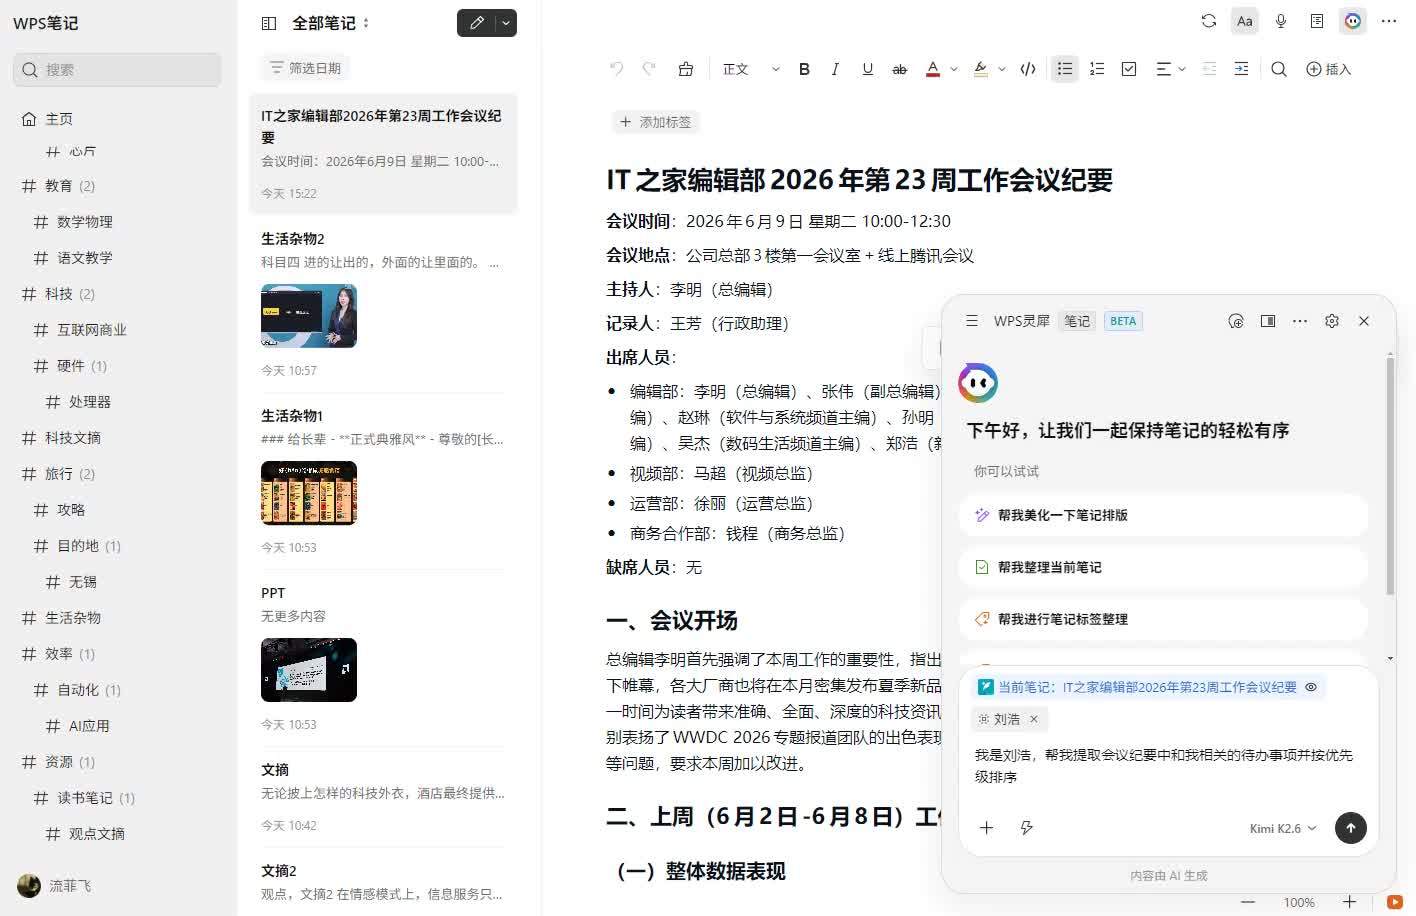Apply the highlight color
The image size is (1416, 916).
coord(981,69)
